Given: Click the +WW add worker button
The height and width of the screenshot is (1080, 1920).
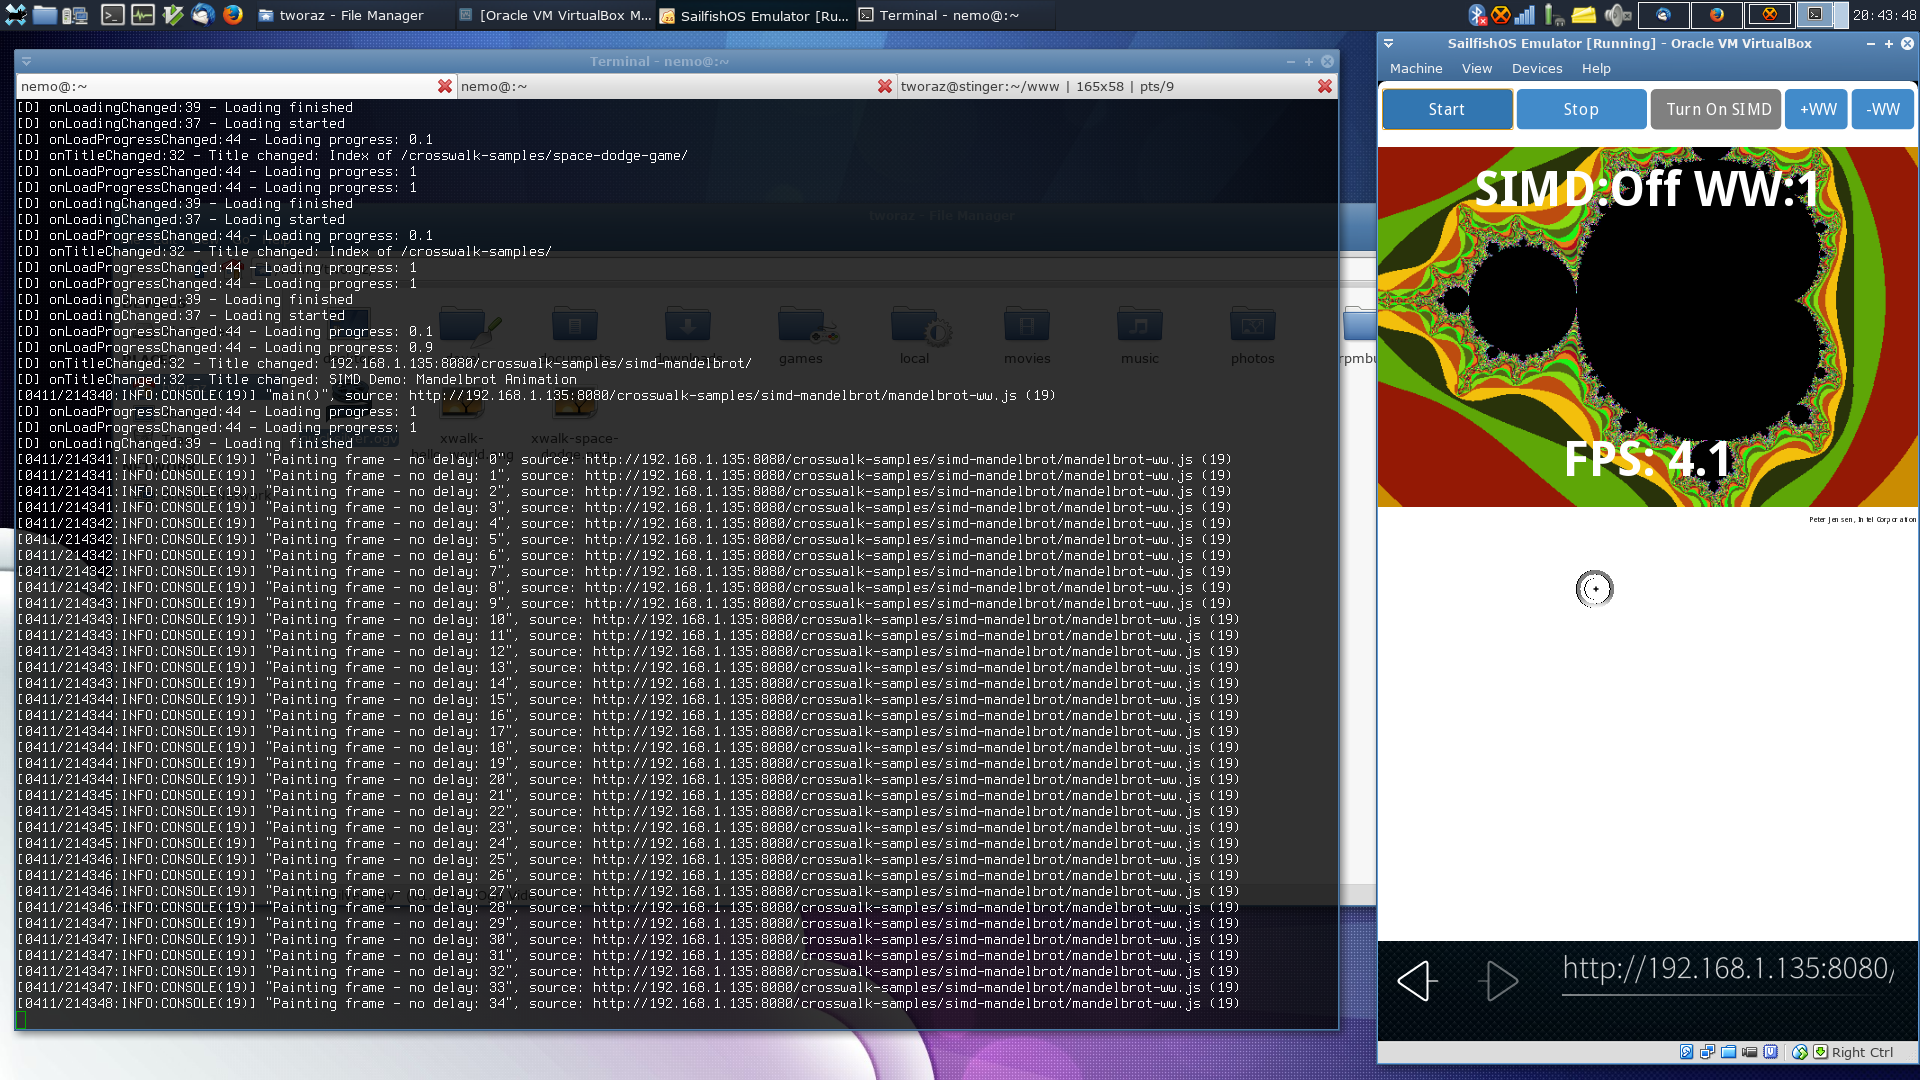Looking at the screenshot, I should coord(1818,109).
